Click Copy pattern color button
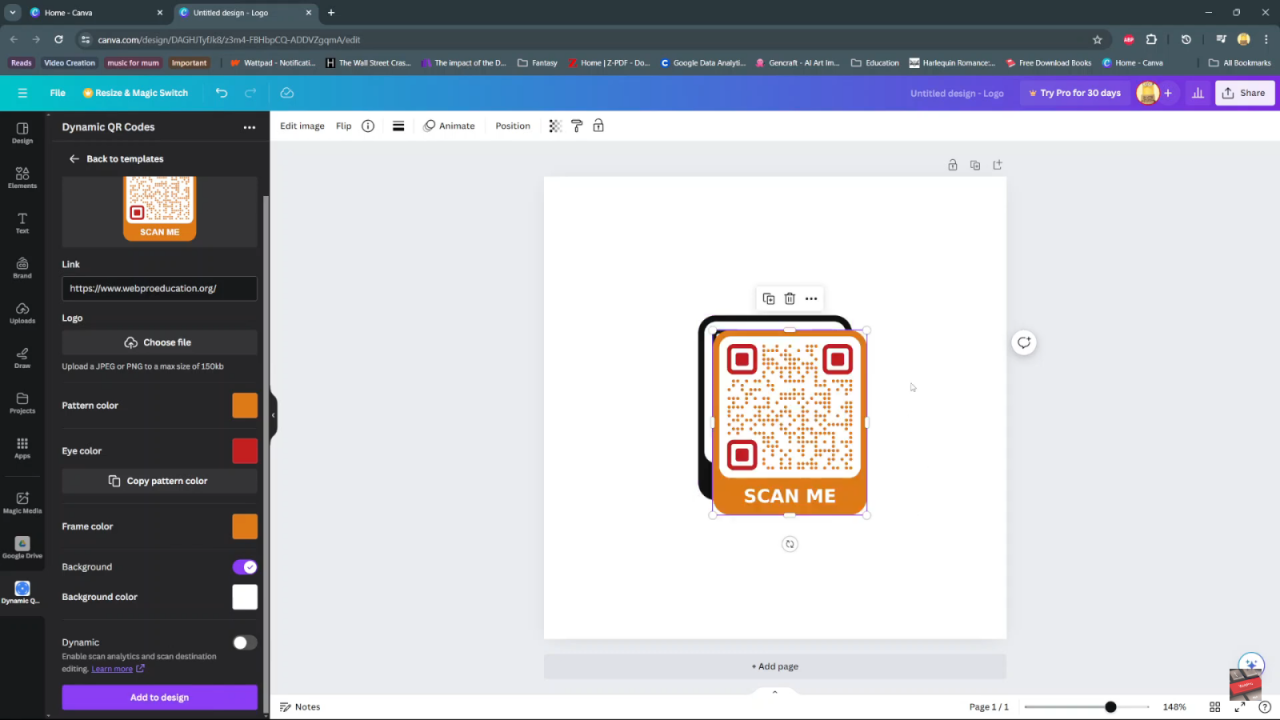Screen dimensions: 1280x720 [159, 481]
